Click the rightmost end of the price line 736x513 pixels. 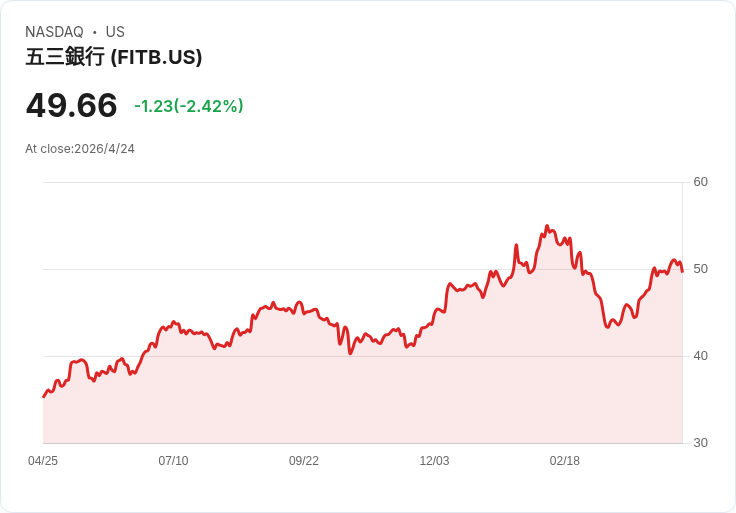pyautogui.click(x=682, y=271)
